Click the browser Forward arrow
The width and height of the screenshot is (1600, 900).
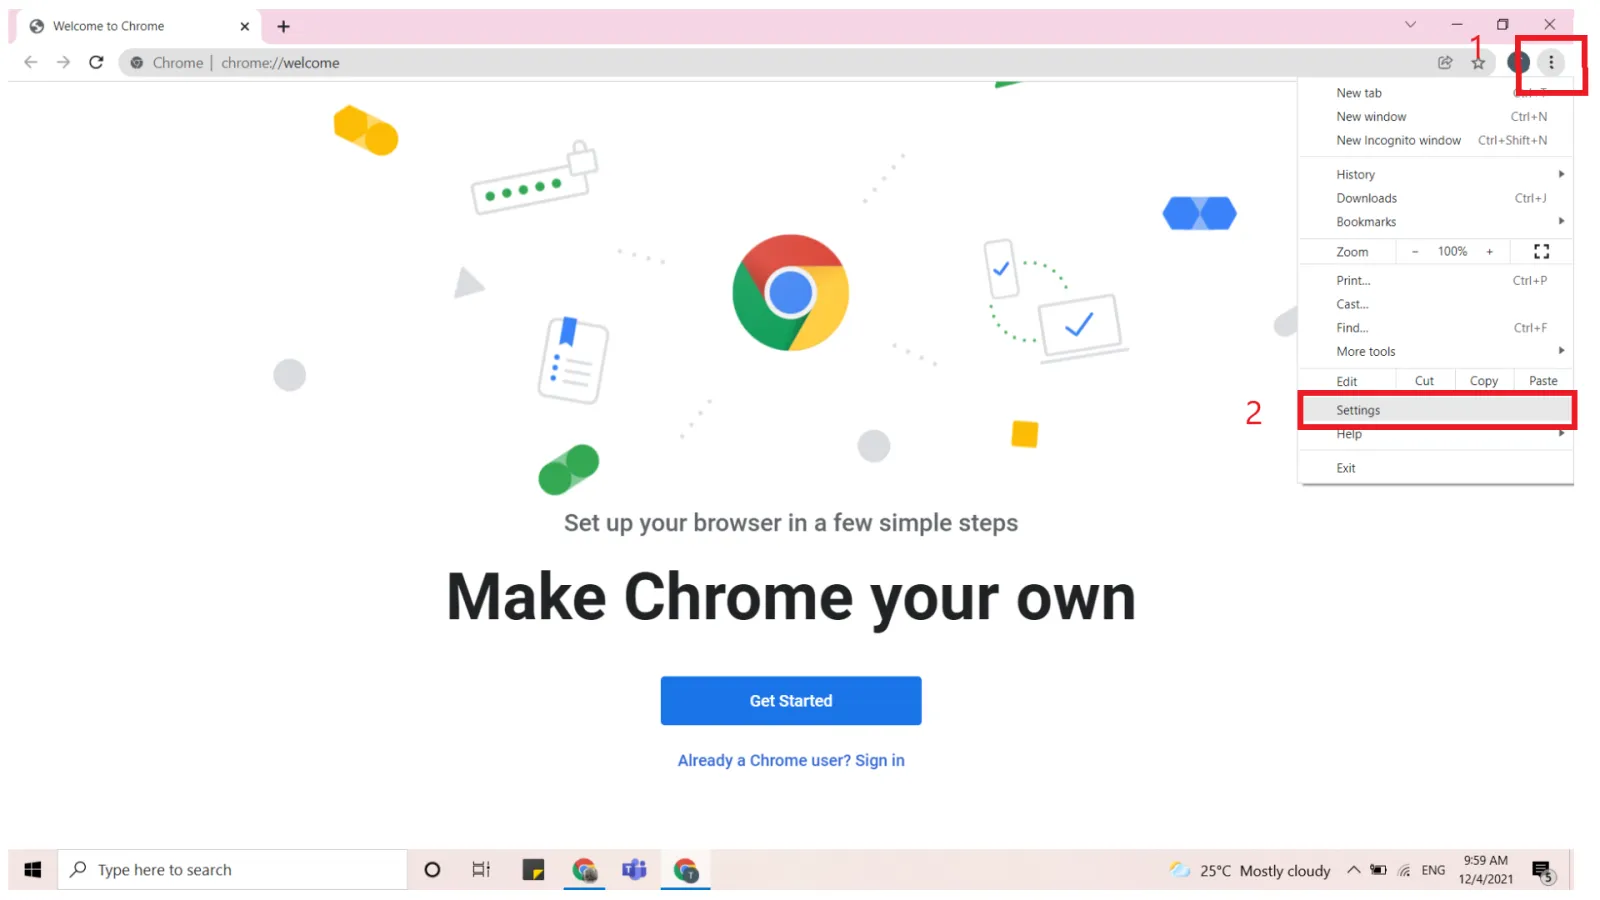click(x=63, y=62)
